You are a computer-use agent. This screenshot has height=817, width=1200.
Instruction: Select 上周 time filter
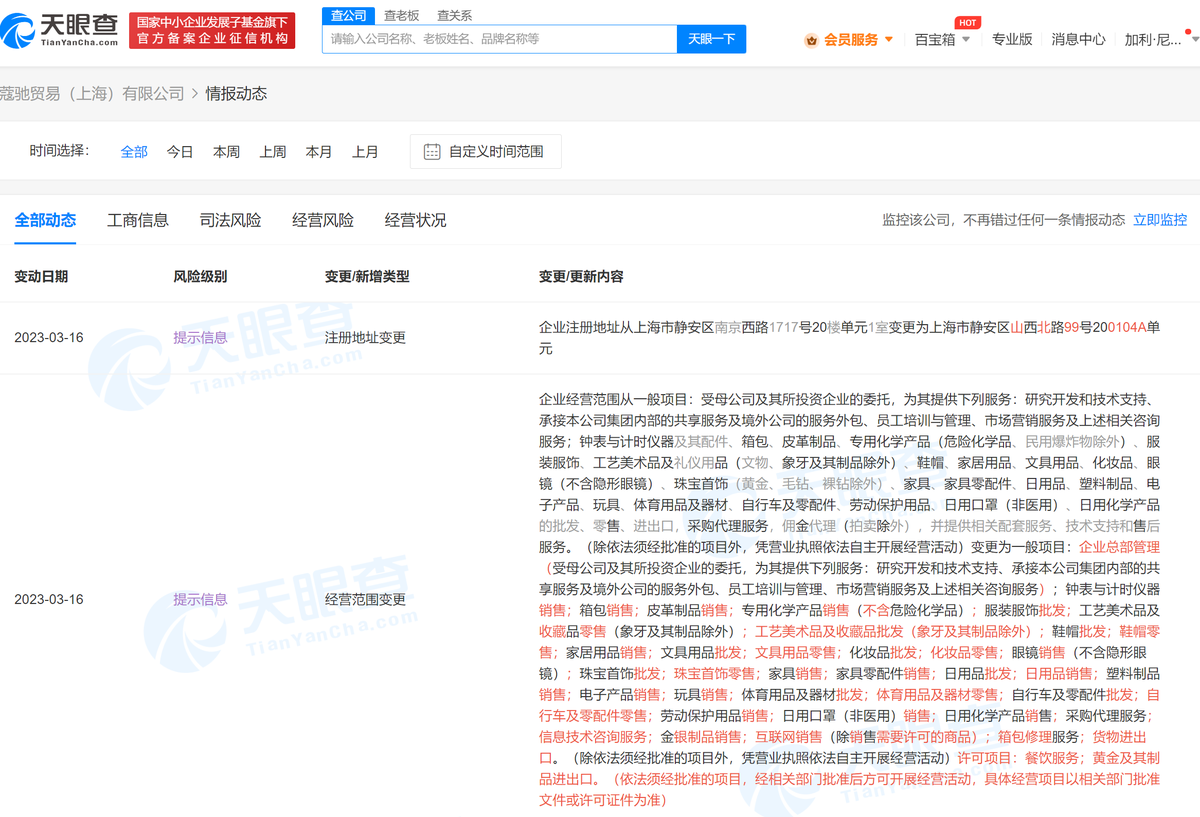(x=273, y=152)
